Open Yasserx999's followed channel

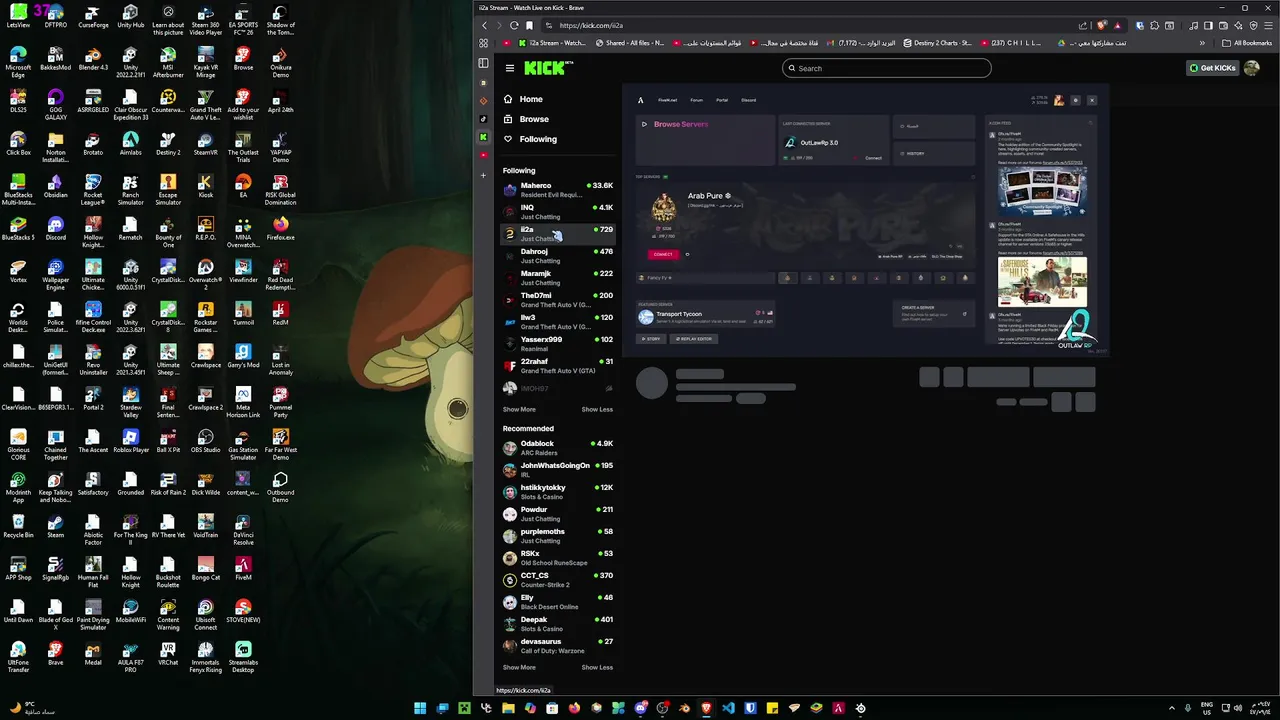point(558,344)
